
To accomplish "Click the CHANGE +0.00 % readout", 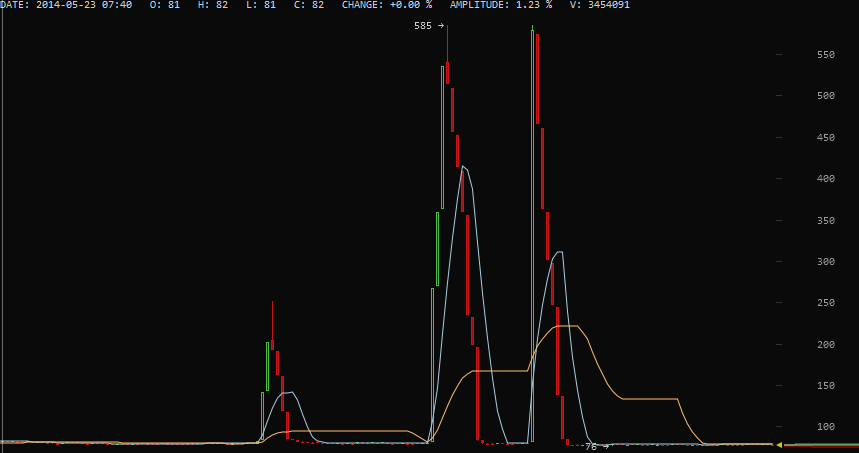I will 387,5.
